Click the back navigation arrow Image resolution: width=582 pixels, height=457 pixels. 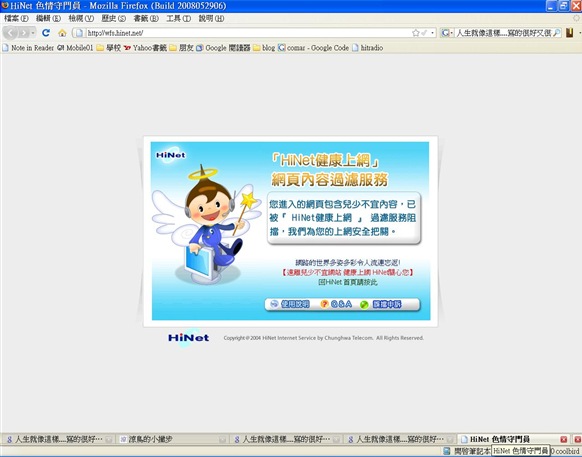tap(10, 33)
